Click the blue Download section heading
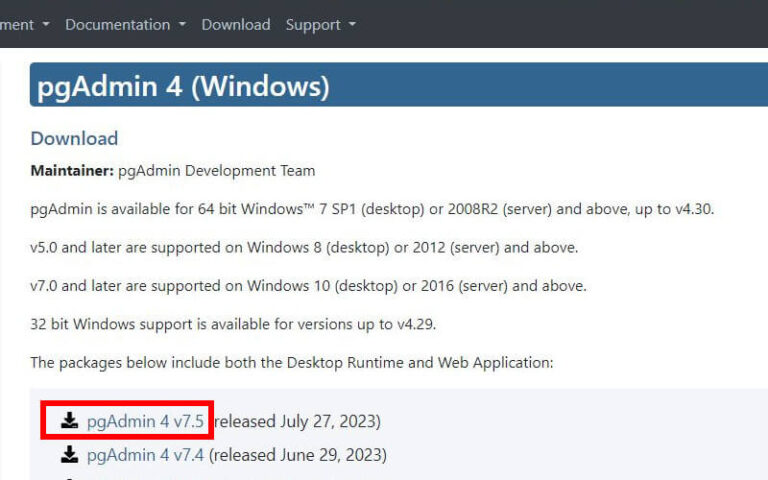 [x=74, y=138]
